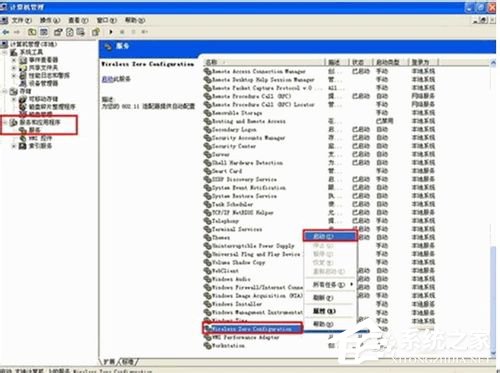Sort by the 描述 column header
This screenshot has height=373, width=500.
point(337,62)
